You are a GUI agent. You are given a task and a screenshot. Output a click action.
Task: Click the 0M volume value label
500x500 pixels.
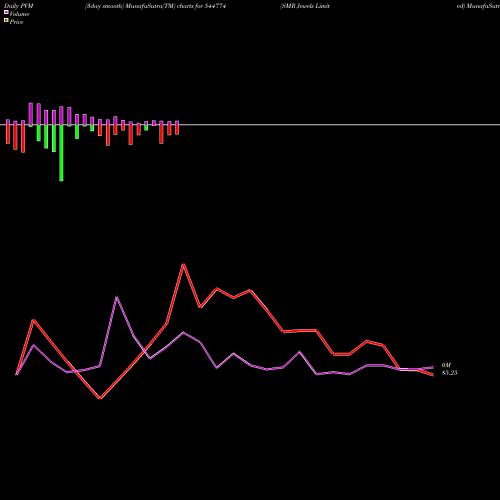point(446,365)
